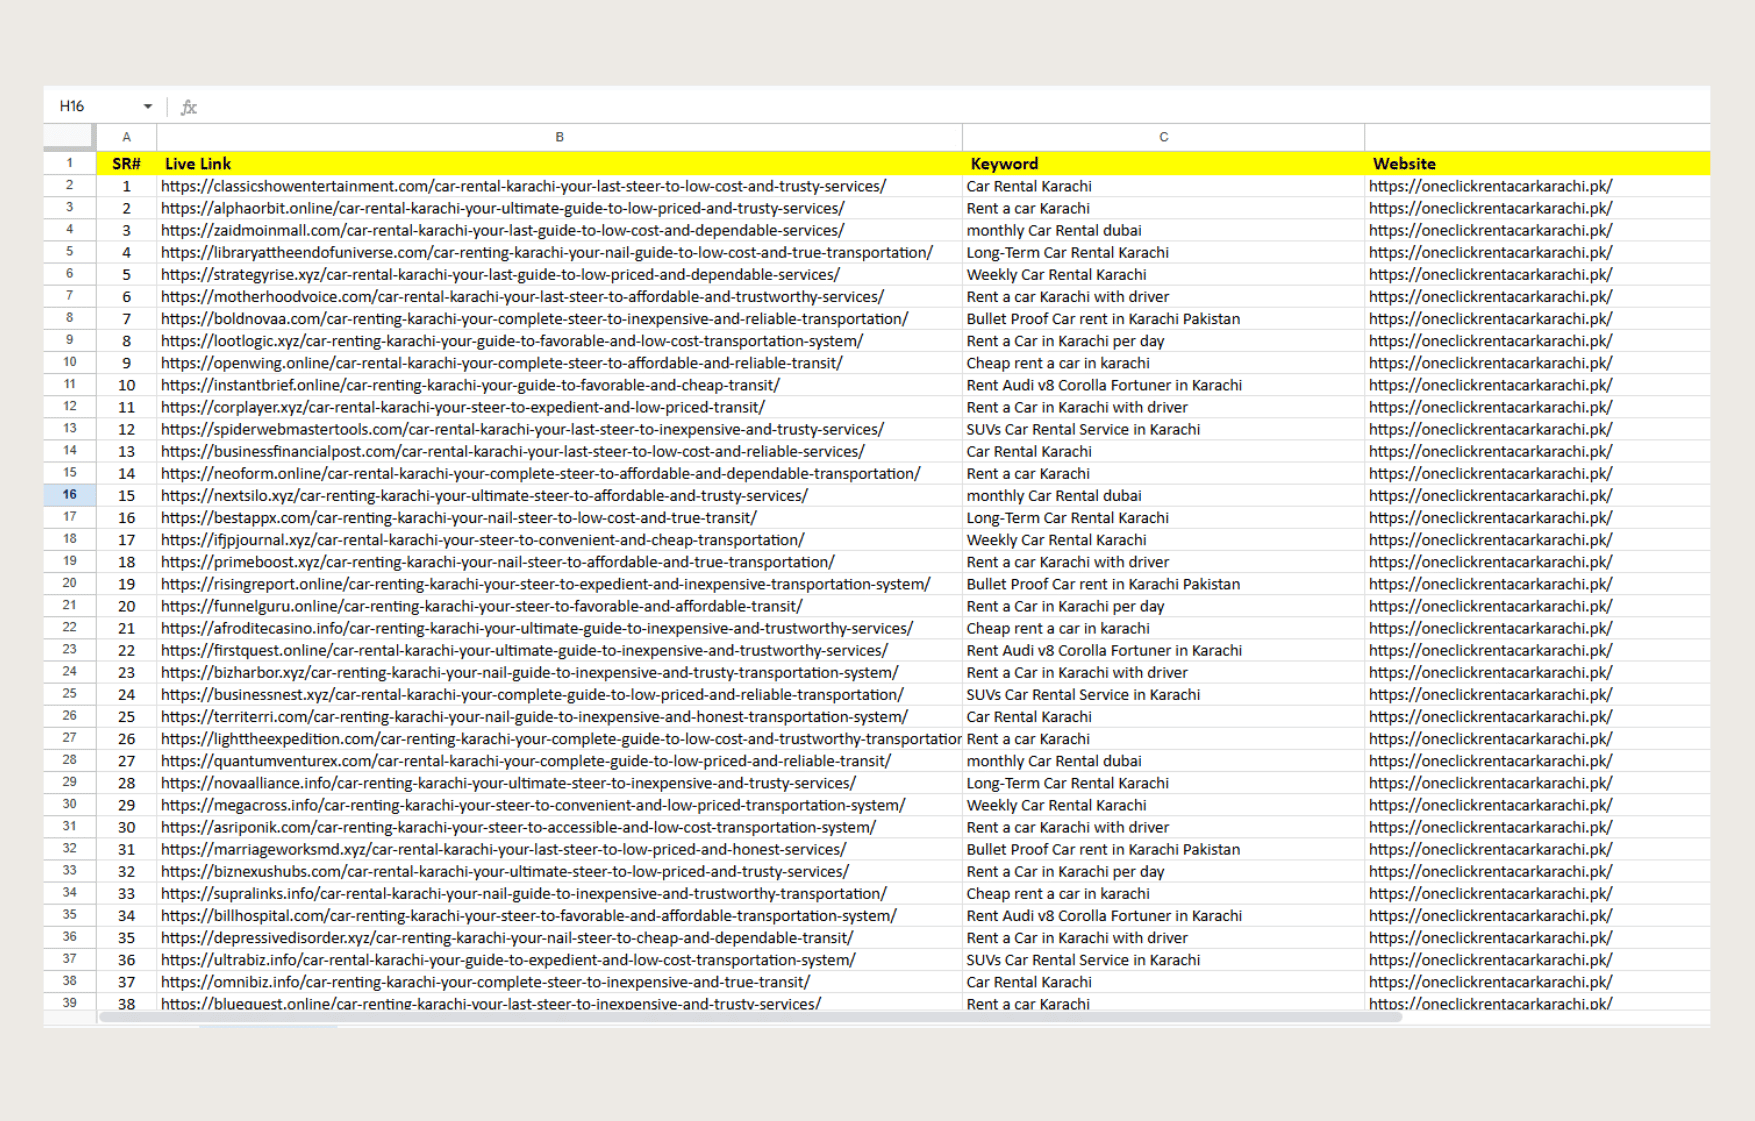Select the 'Cheap rent a car in karachi' cell in row 10

[1058, 363]
